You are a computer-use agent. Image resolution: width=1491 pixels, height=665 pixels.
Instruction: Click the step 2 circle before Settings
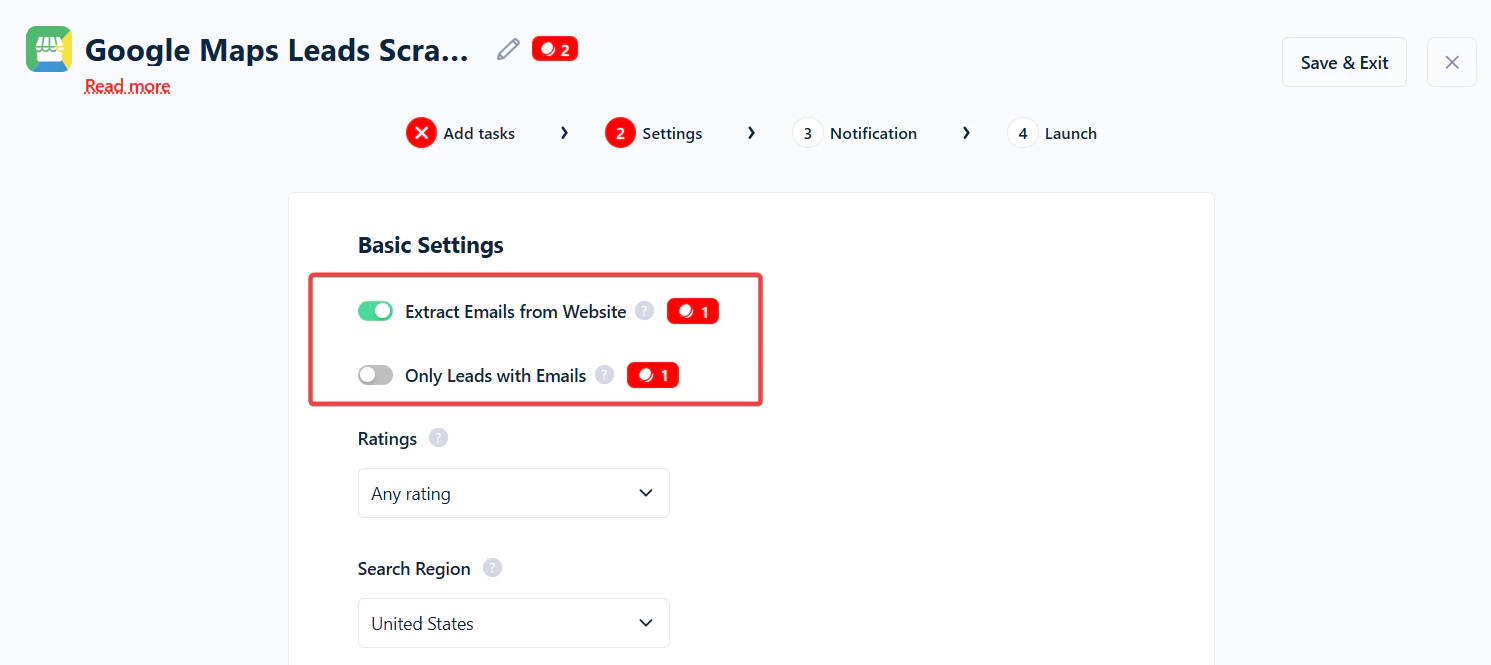pyautogui.click(x=621, y=133)
